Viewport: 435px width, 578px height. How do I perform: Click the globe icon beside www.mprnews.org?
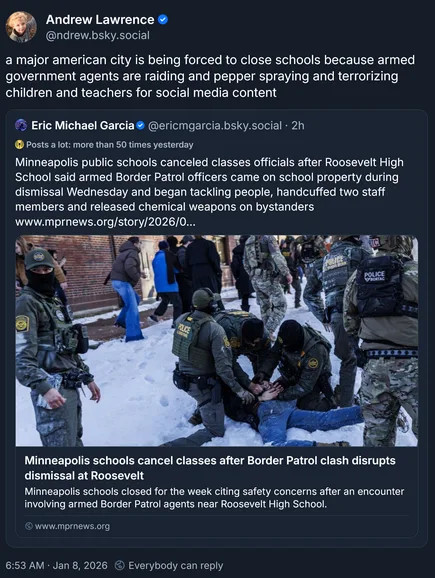(29, 526)
